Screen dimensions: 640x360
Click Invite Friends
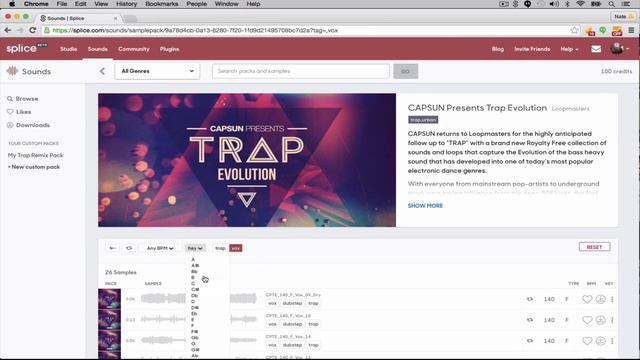click(532, 49)
